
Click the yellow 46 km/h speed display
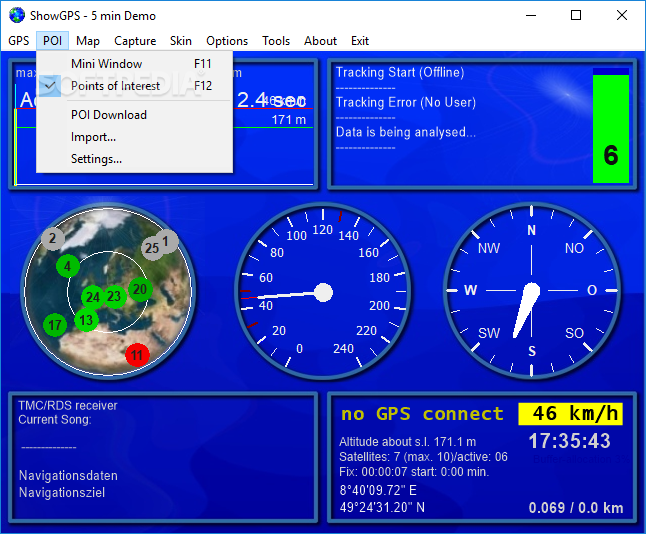point(571,414)
